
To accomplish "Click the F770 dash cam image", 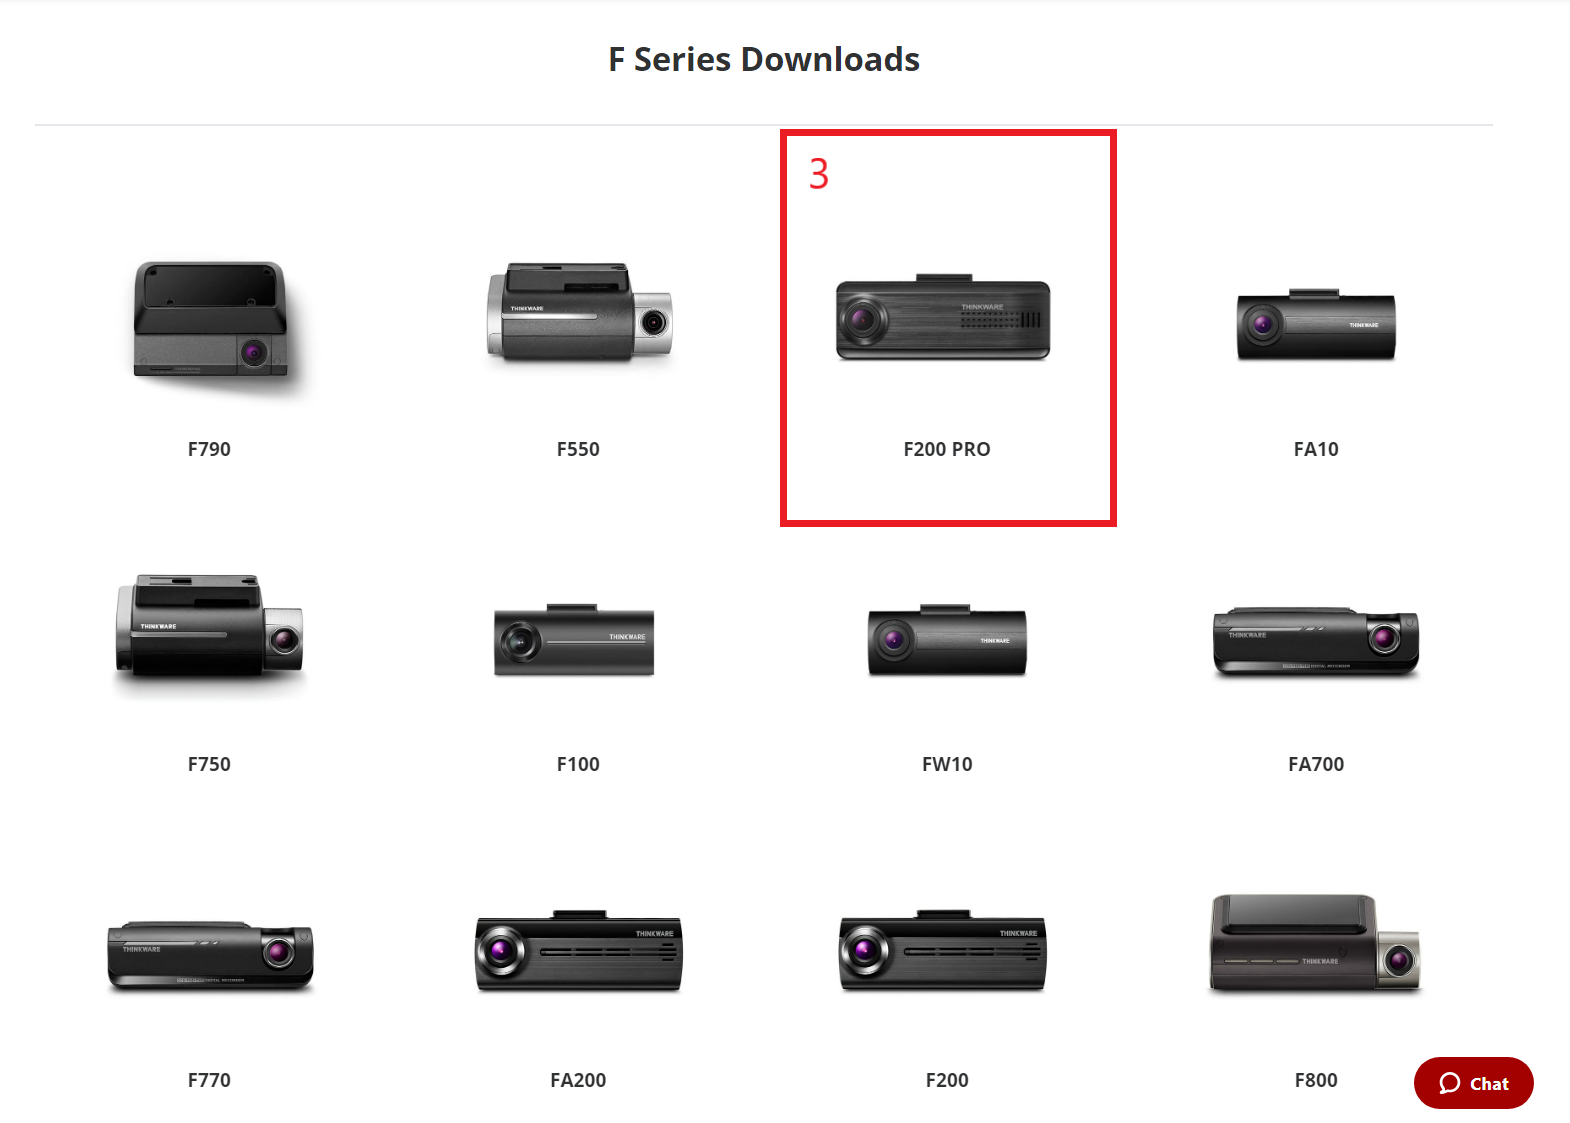I will coord(210,956).
